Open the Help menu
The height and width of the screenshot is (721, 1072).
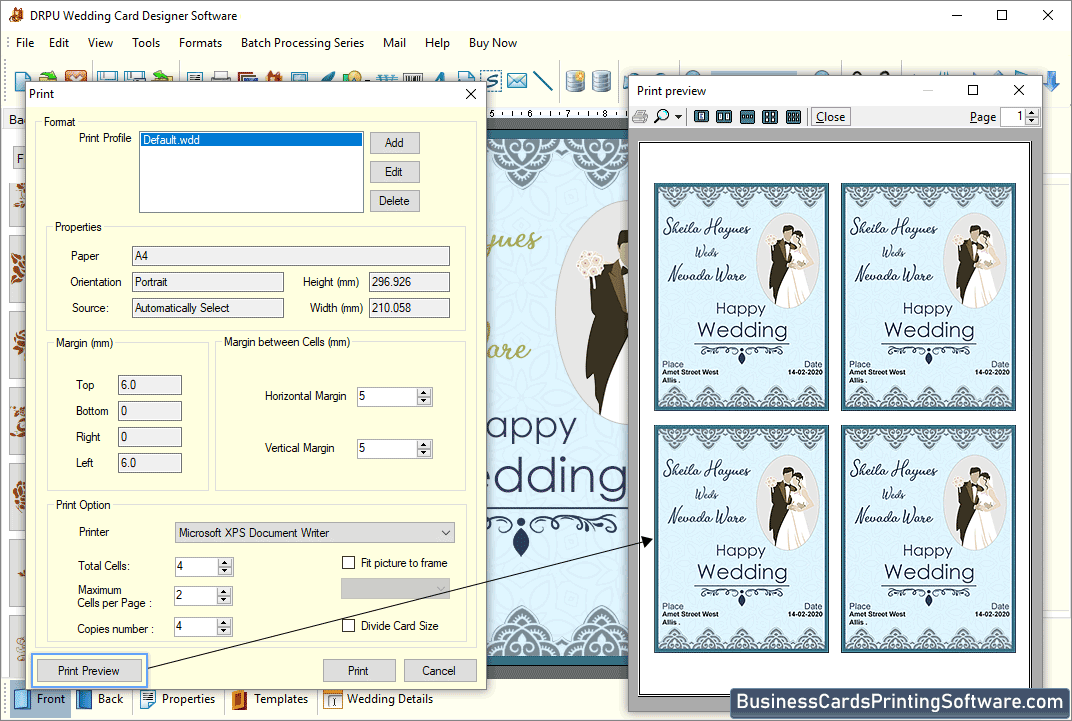pyautogui.click(x=437, y=42)
